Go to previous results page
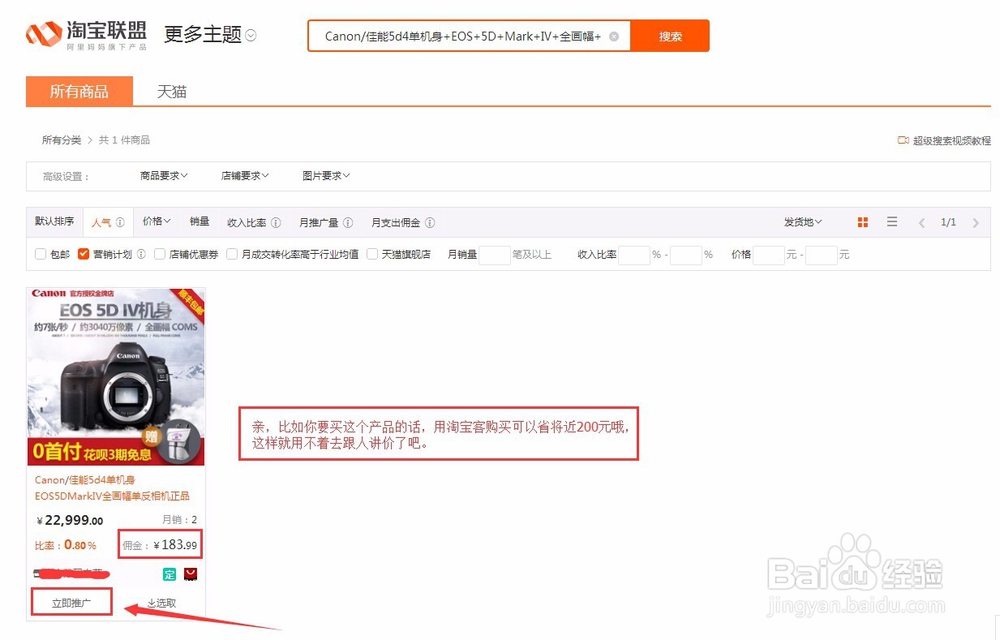1000x640 pixels. pyautogui.click(x=922, y=222)
